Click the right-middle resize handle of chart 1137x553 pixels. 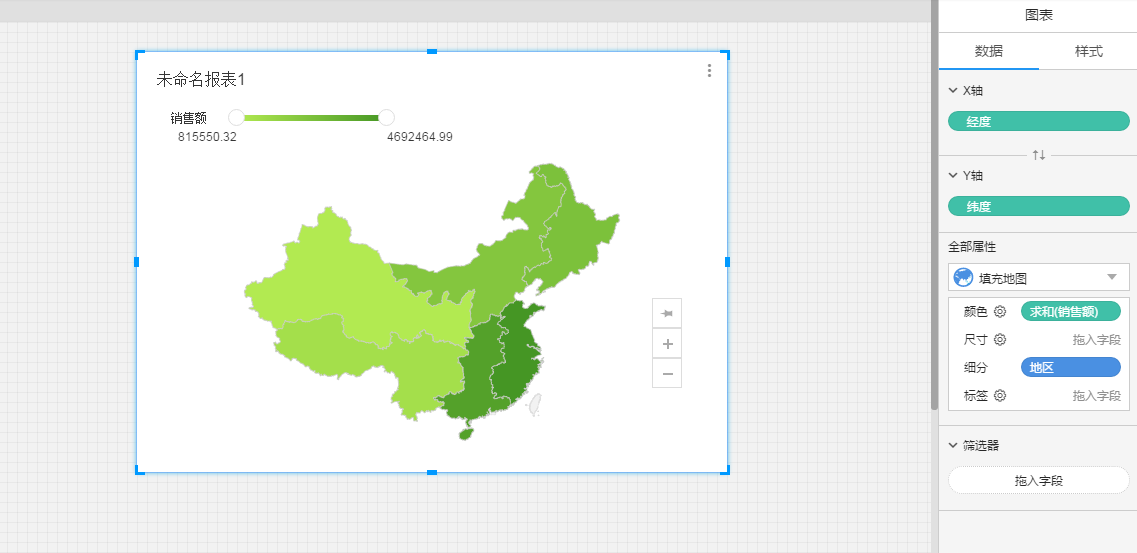pos(727,262)
